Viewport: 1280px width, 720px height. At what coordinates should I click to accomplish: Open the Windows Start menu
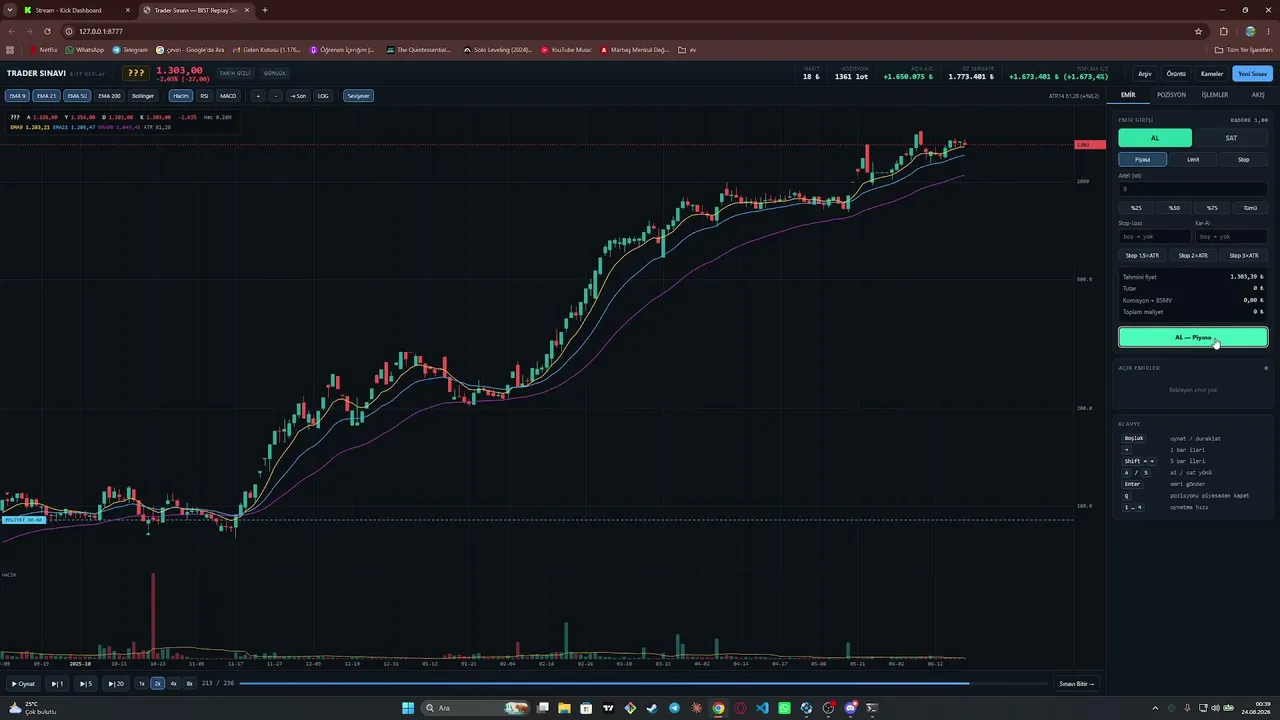click(x=408, y=708)
